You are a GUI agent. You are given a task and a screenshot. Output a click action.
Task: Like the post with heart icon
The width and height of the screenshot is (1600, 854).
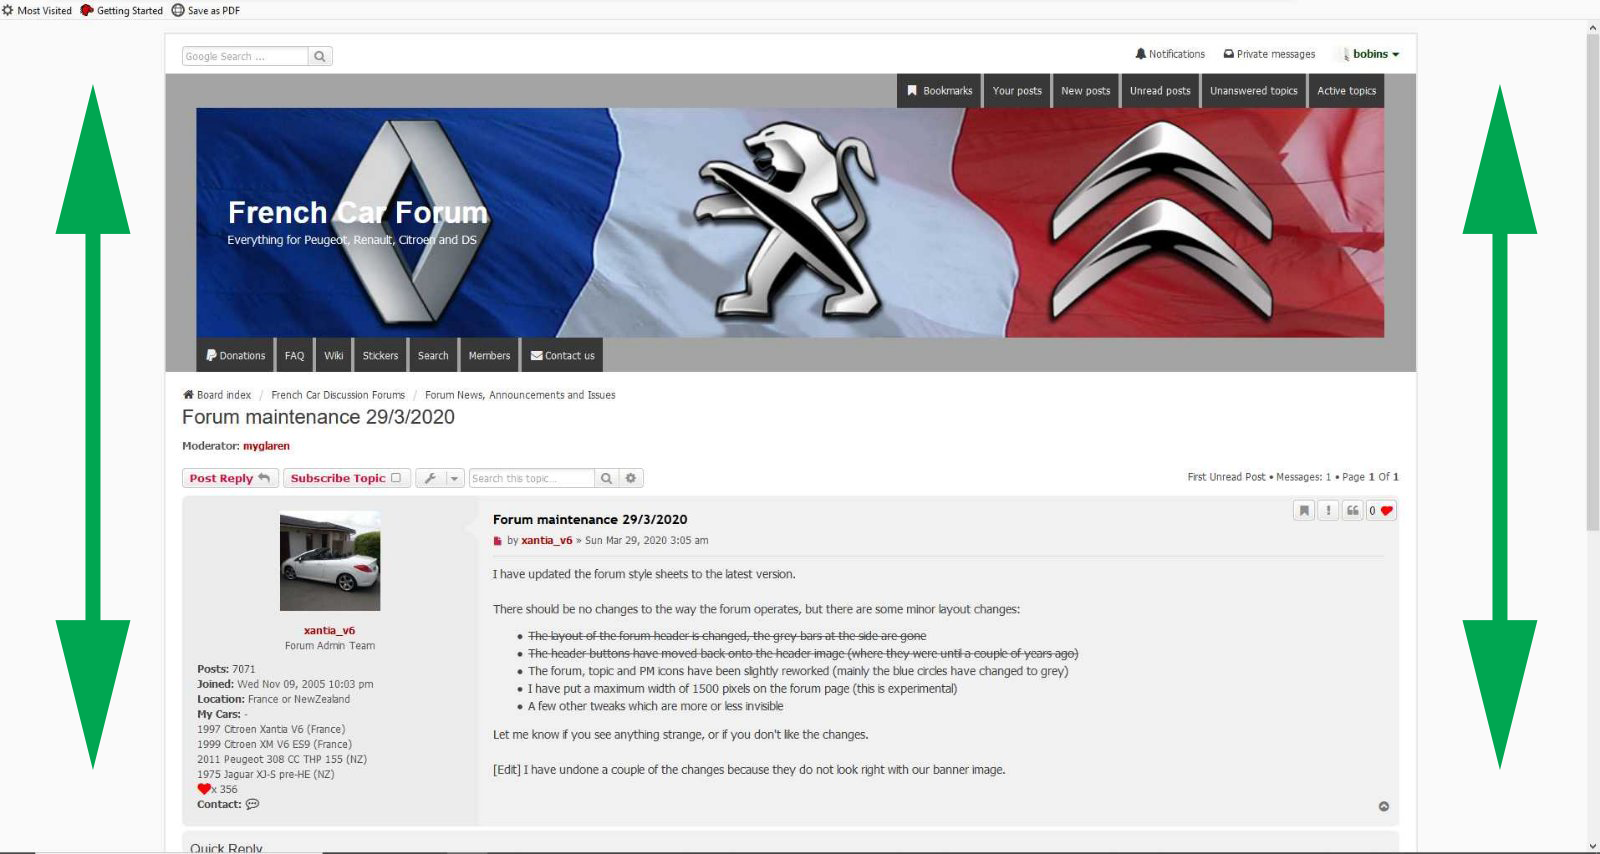pyautogui.click(x=1387, y=511)
